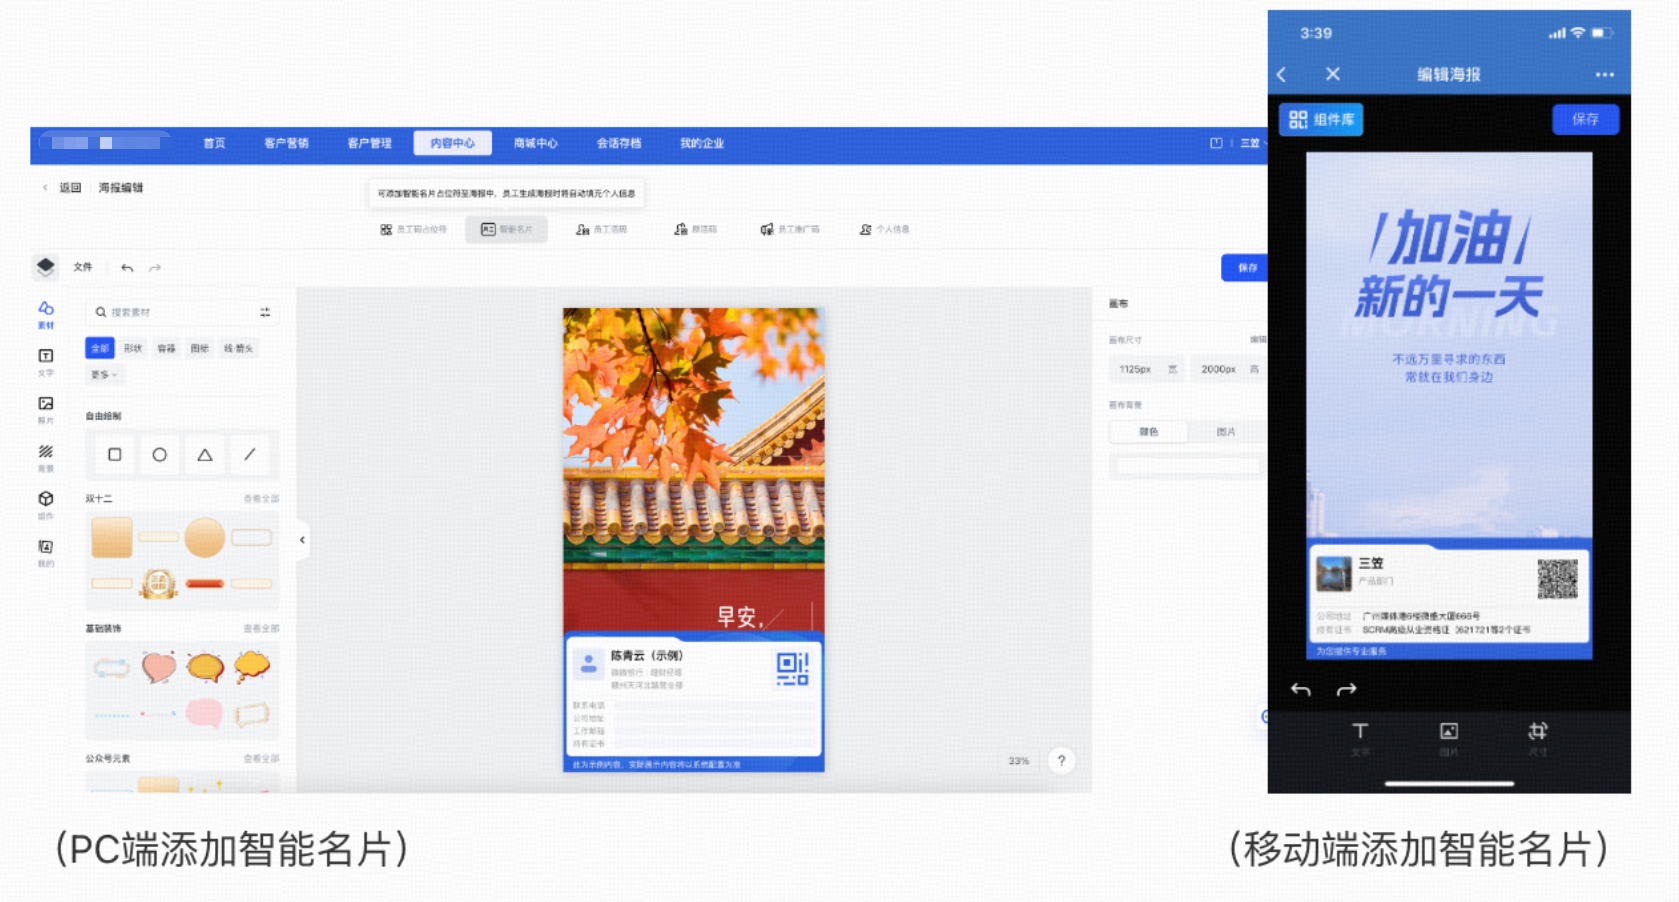Open 客户营销 navigation tab
The image size is (1679, 902).
(x=286, y=143)
